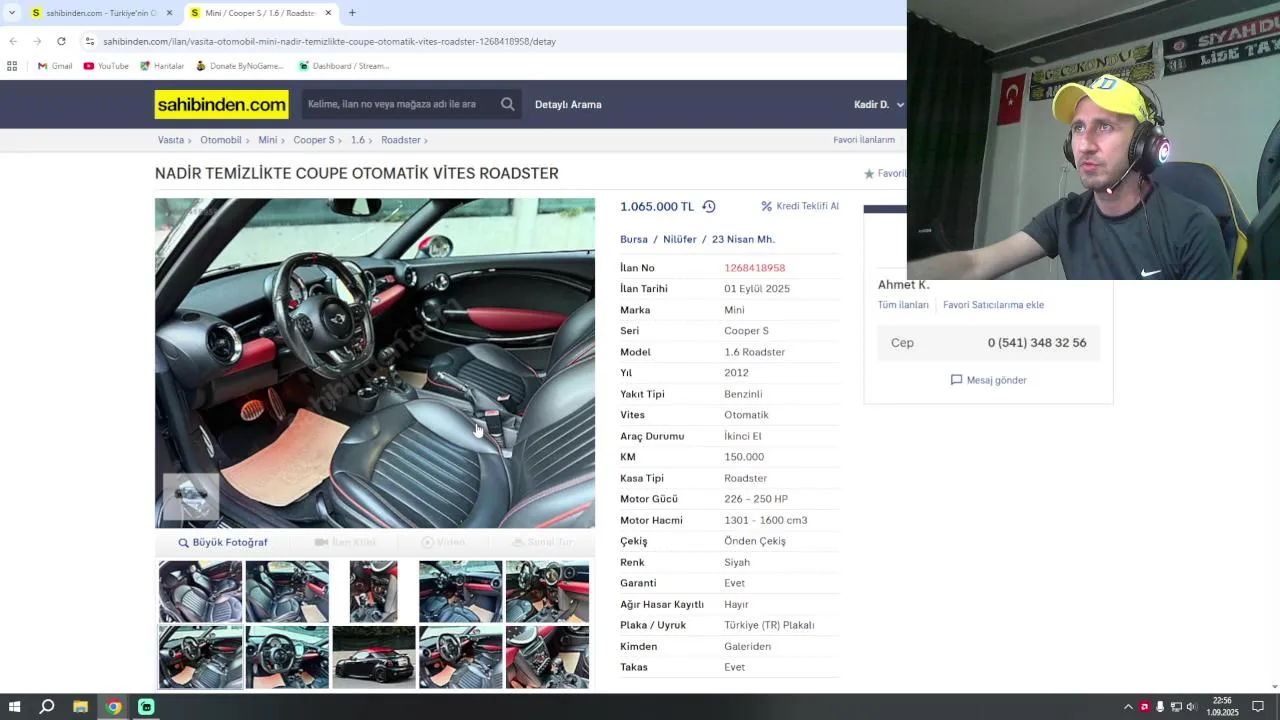Click the Mini breadcrumb link
Image resolution: width=1280 pixels, height=720 pixels.
[267, 140]
